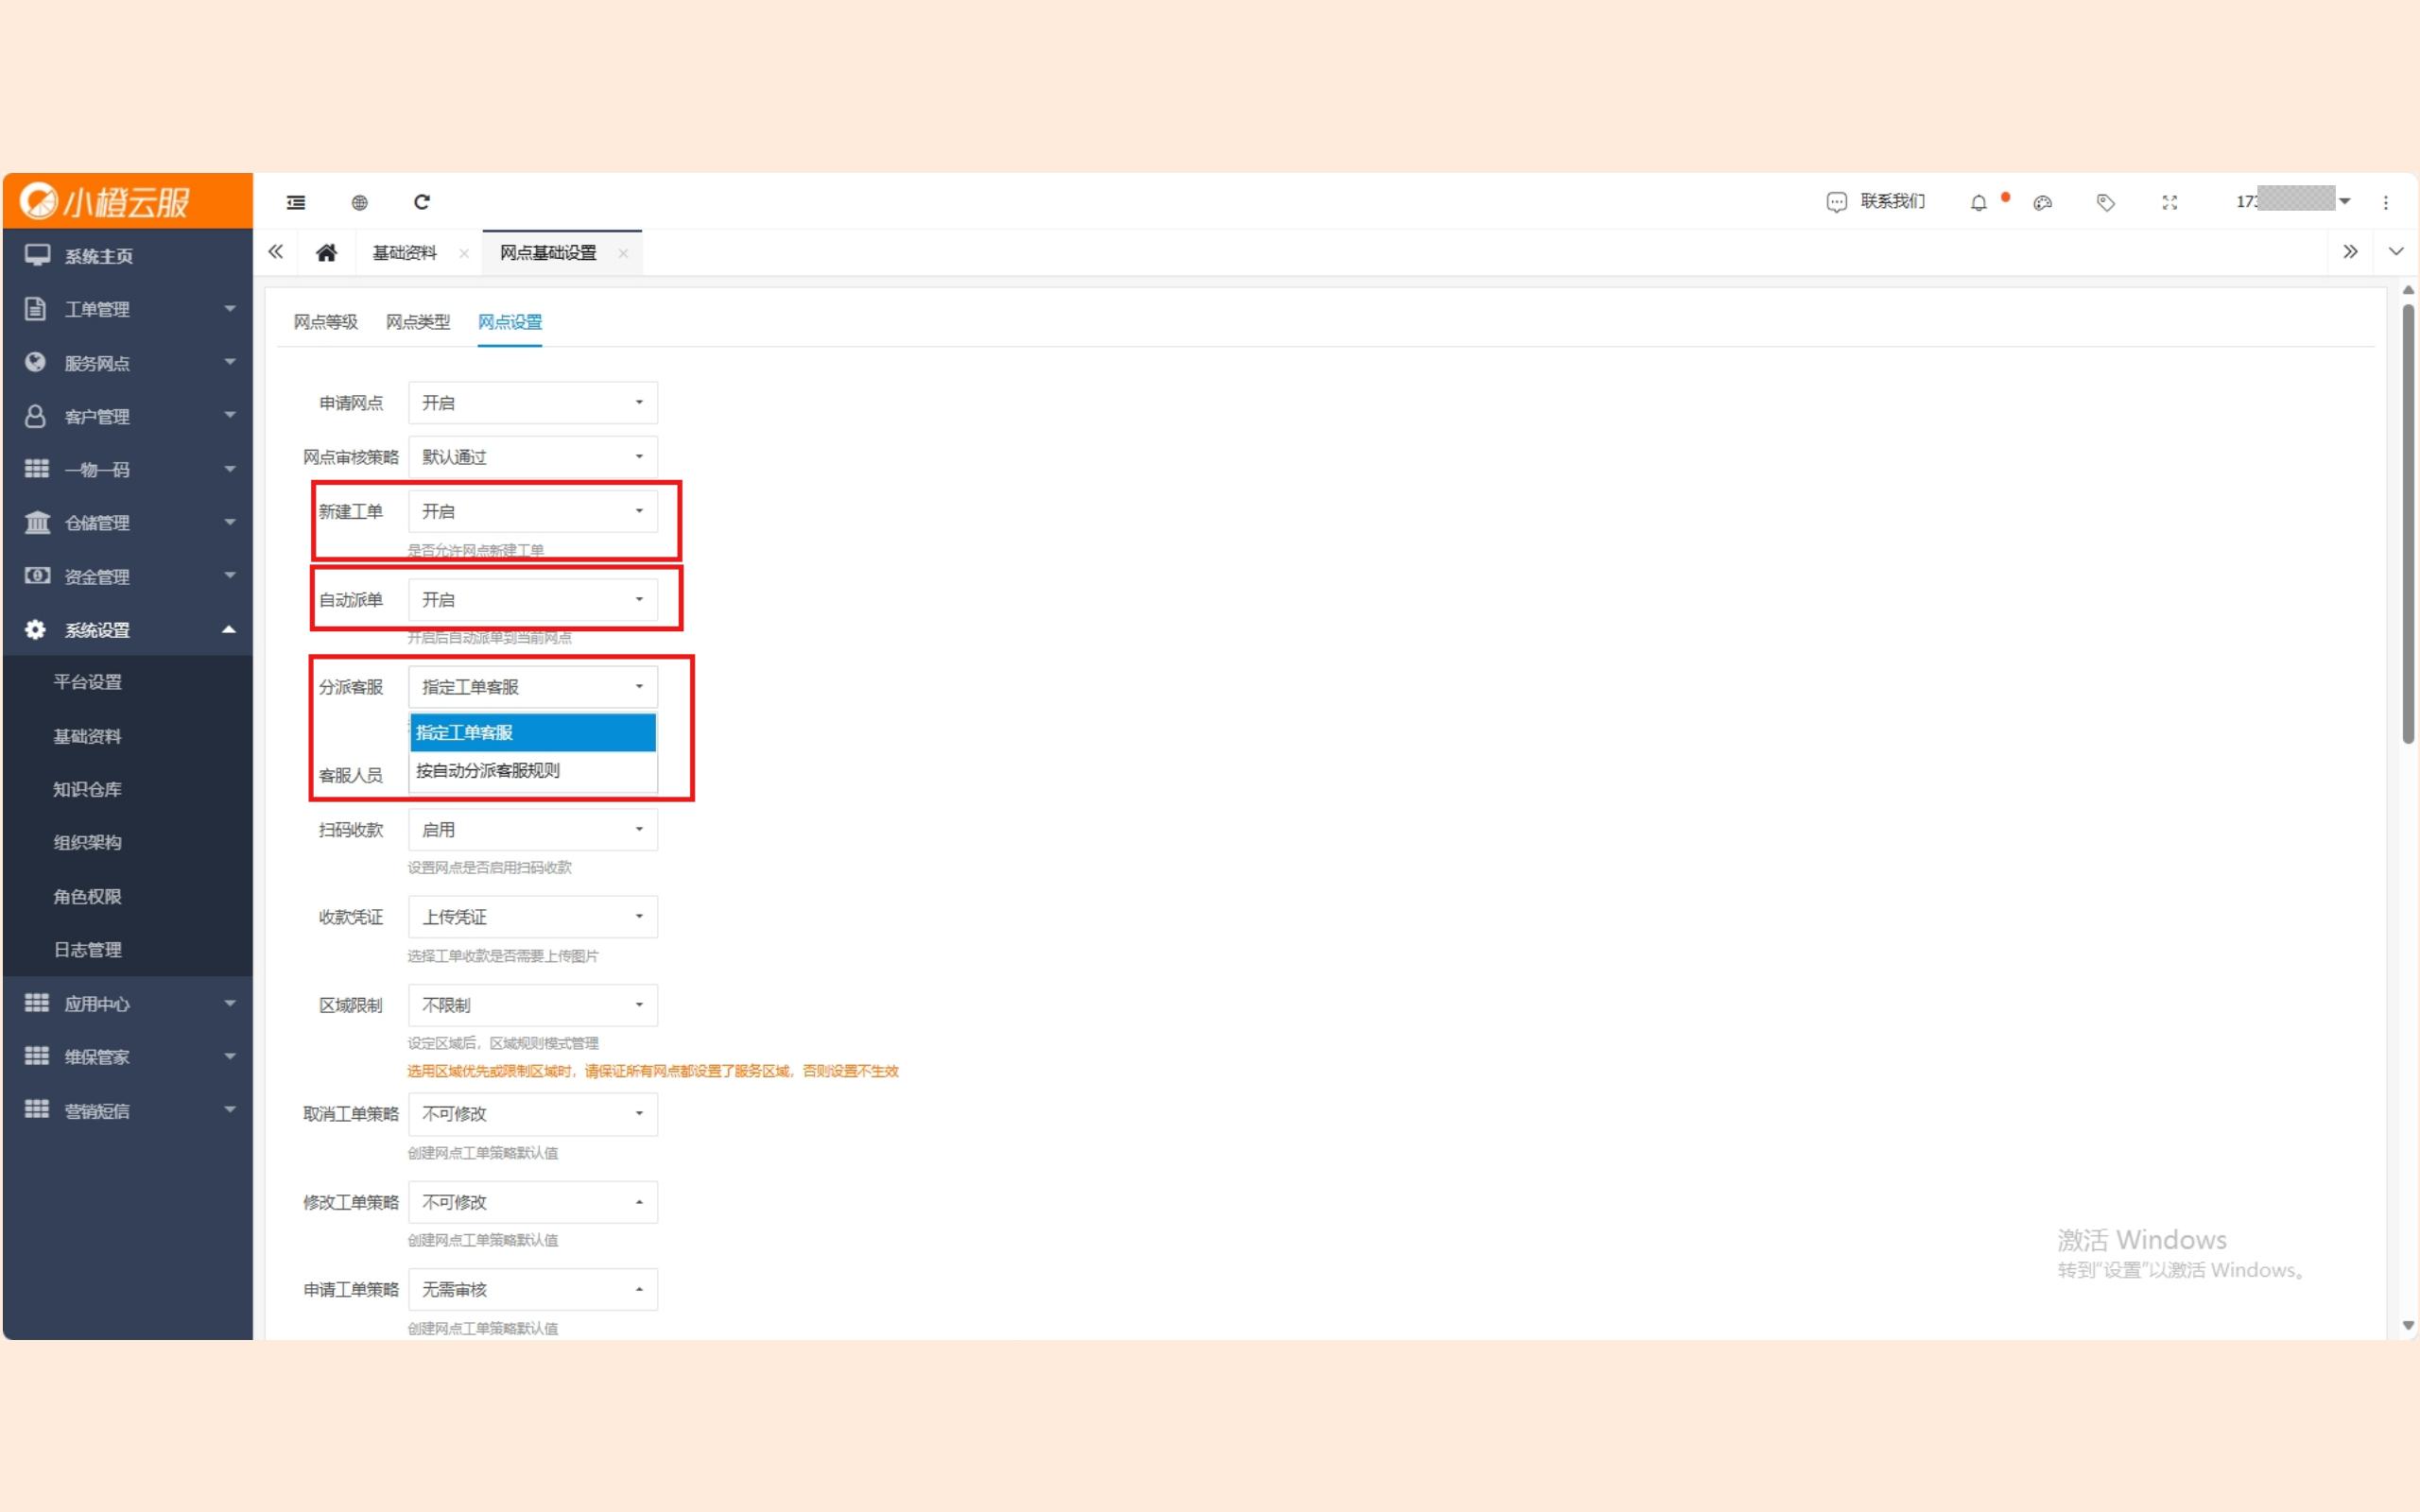2420x1512 pixels.
Task: Click the tag icon in header
Action: click(x=2106, y=203)
